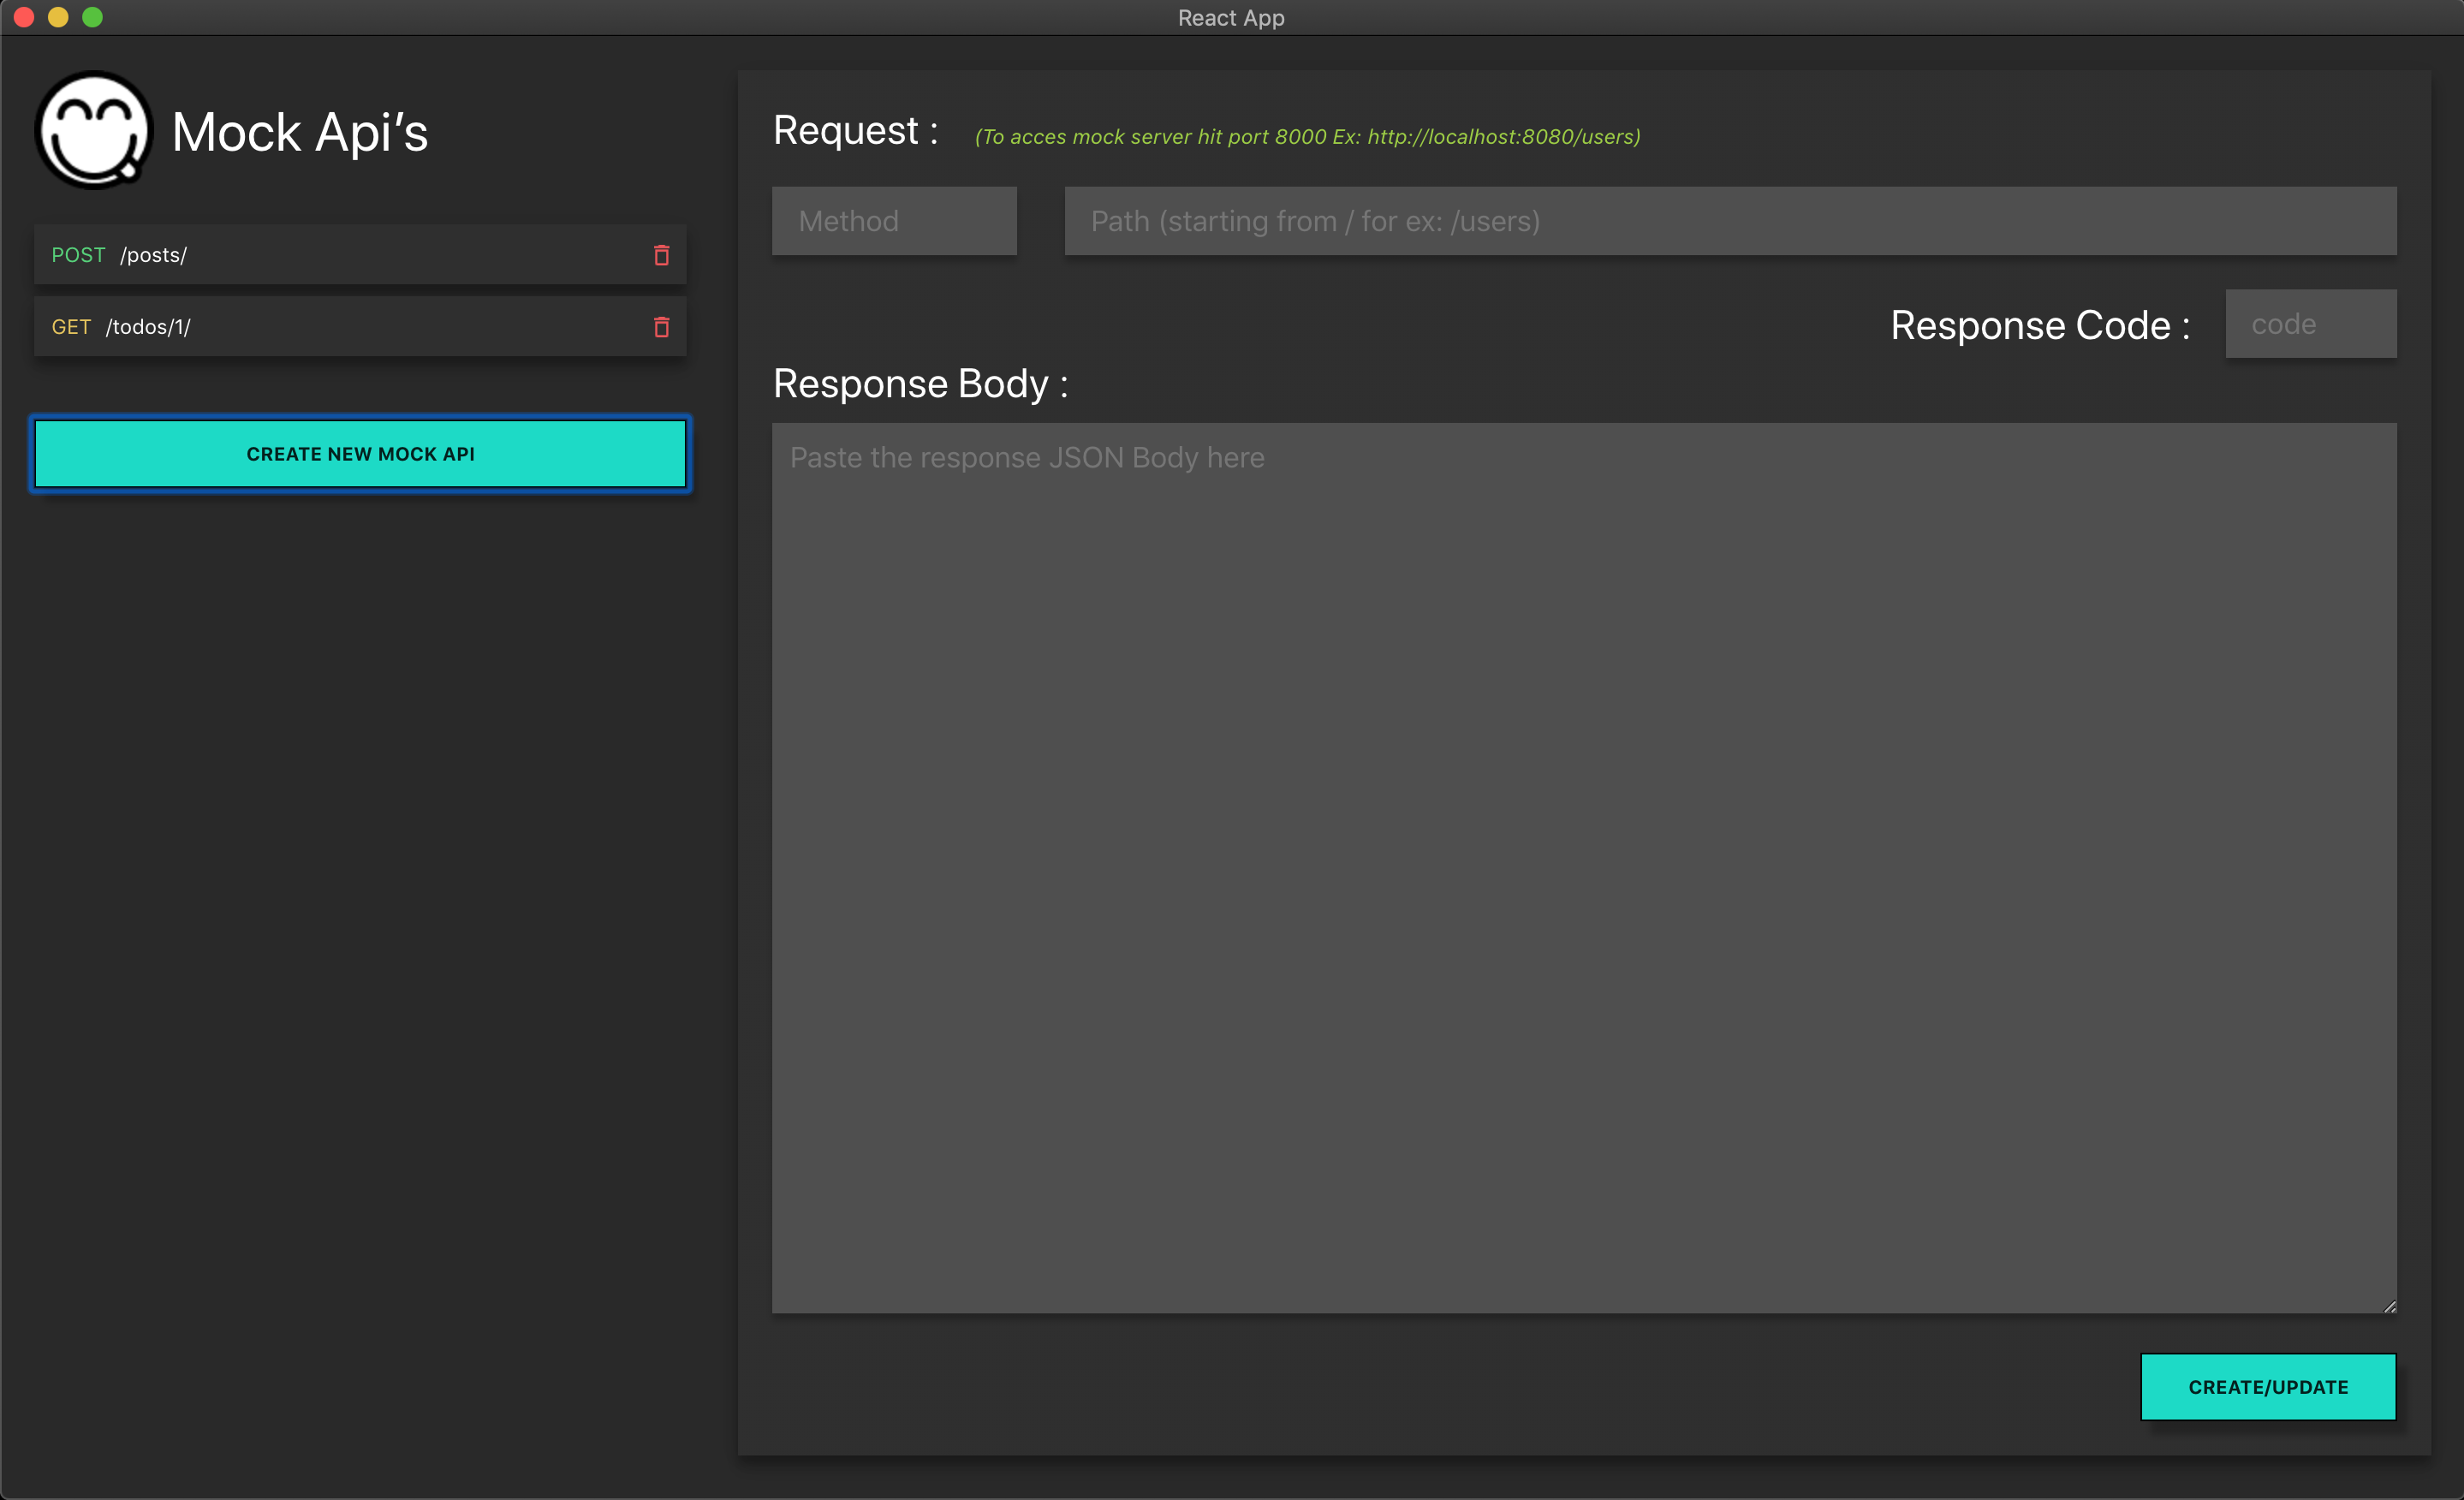Click the red window close button
Viewport: 2464px width, 1500px height.
pos(24,17)
